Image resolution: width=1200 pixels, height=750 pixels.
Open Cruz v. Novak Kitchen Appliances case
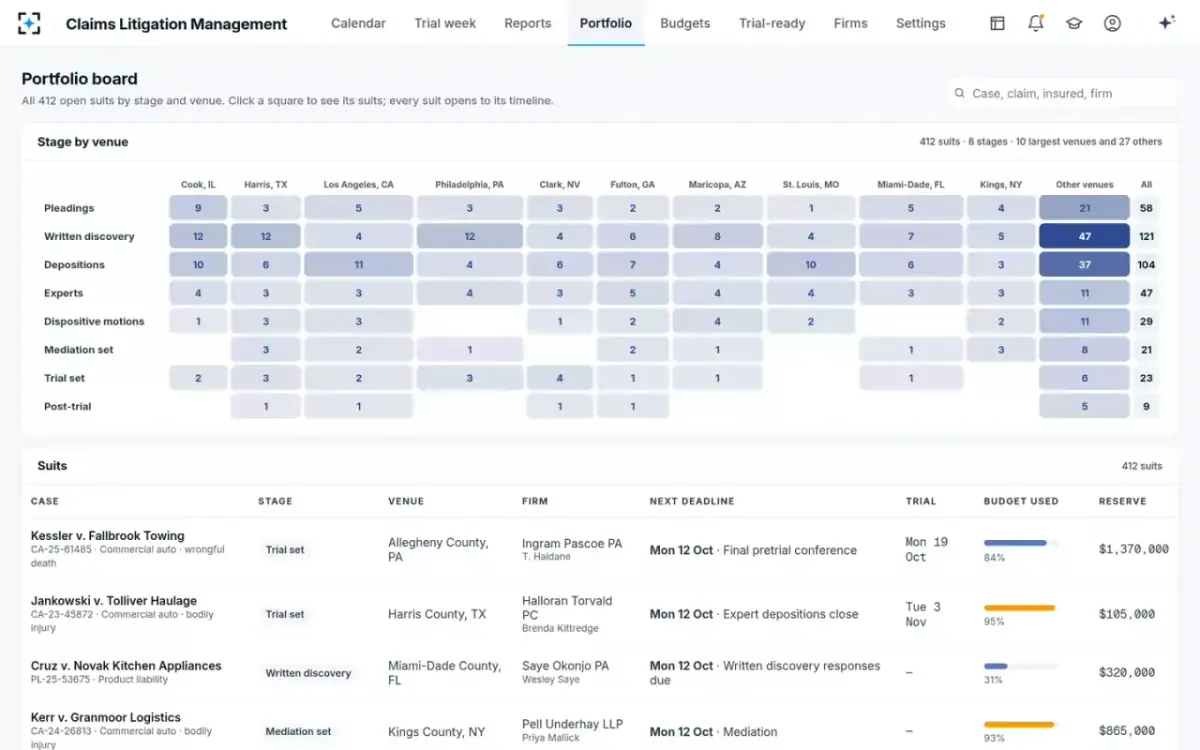(126, 665)
